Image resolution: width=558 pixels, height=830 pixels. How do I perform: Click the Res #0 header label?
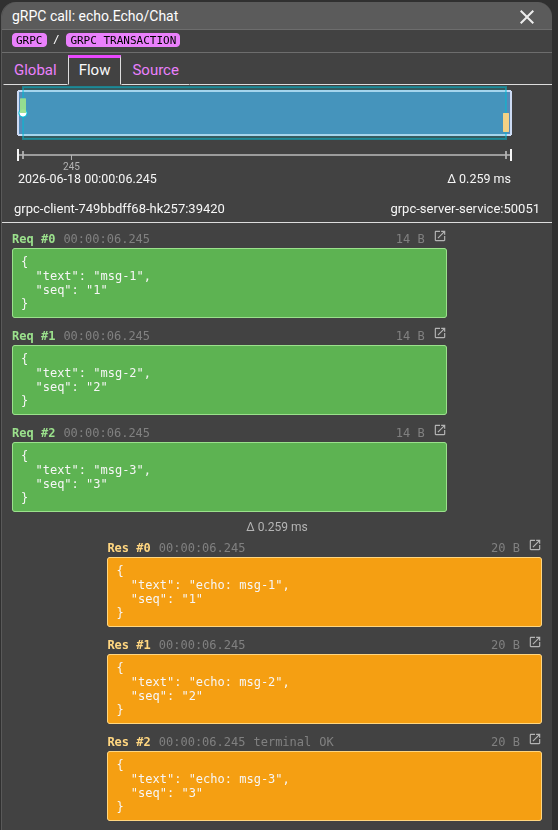click(129, 547)
